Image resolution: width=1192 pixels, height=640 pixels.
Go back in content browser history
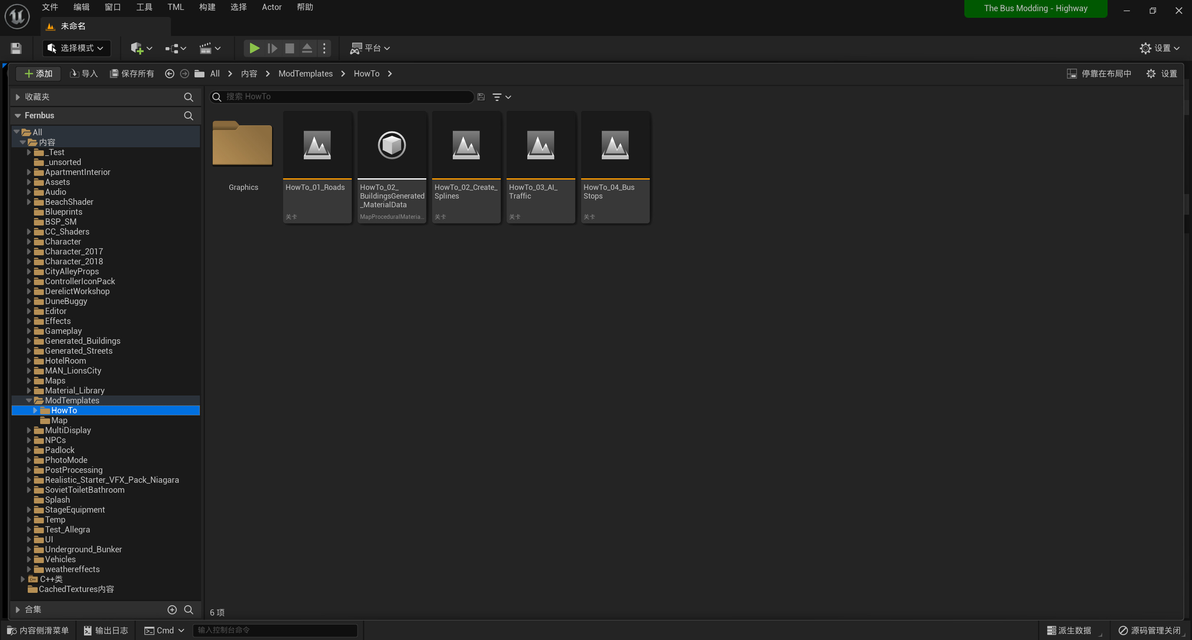click(170, 74)
